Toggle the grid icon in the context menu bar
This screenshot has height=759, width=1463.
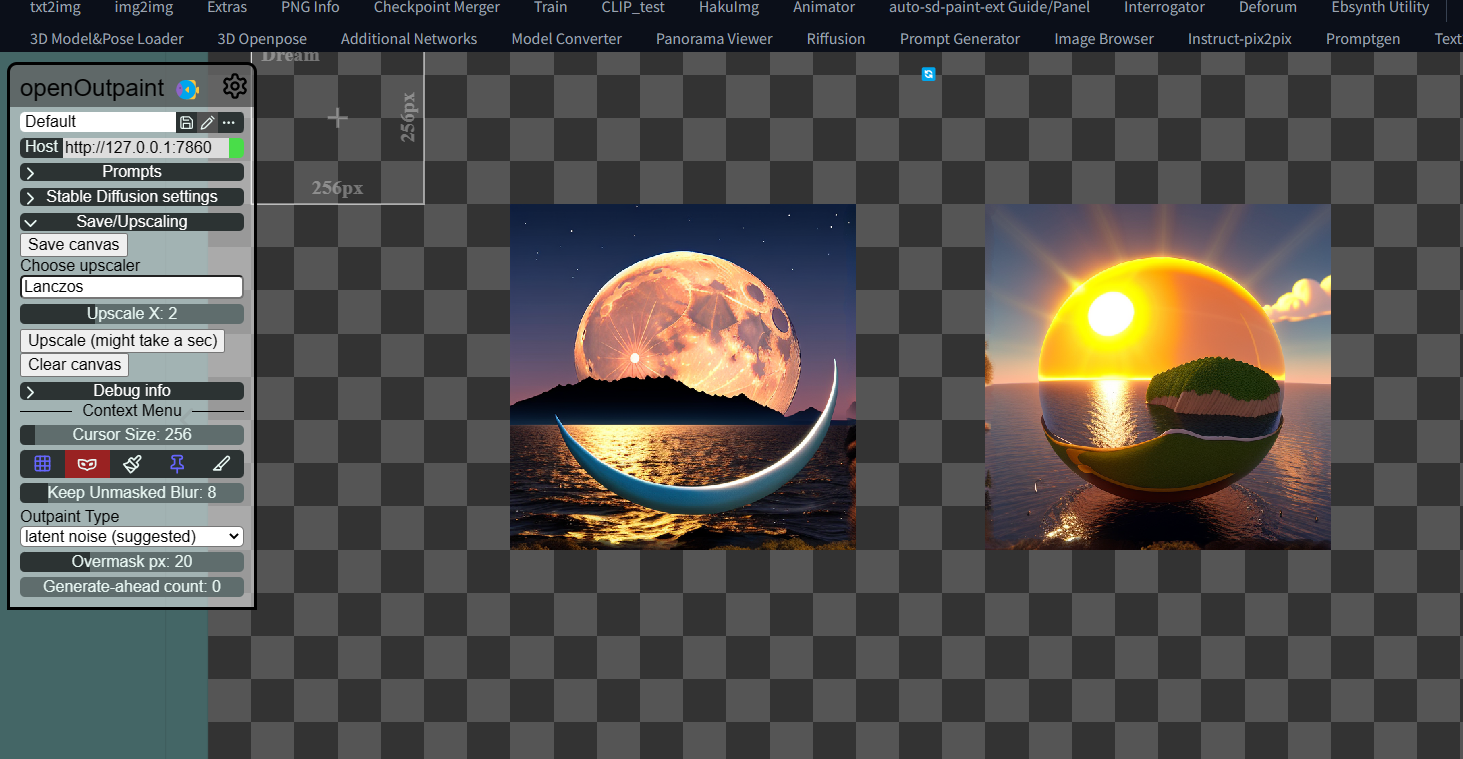click(41, 463)
